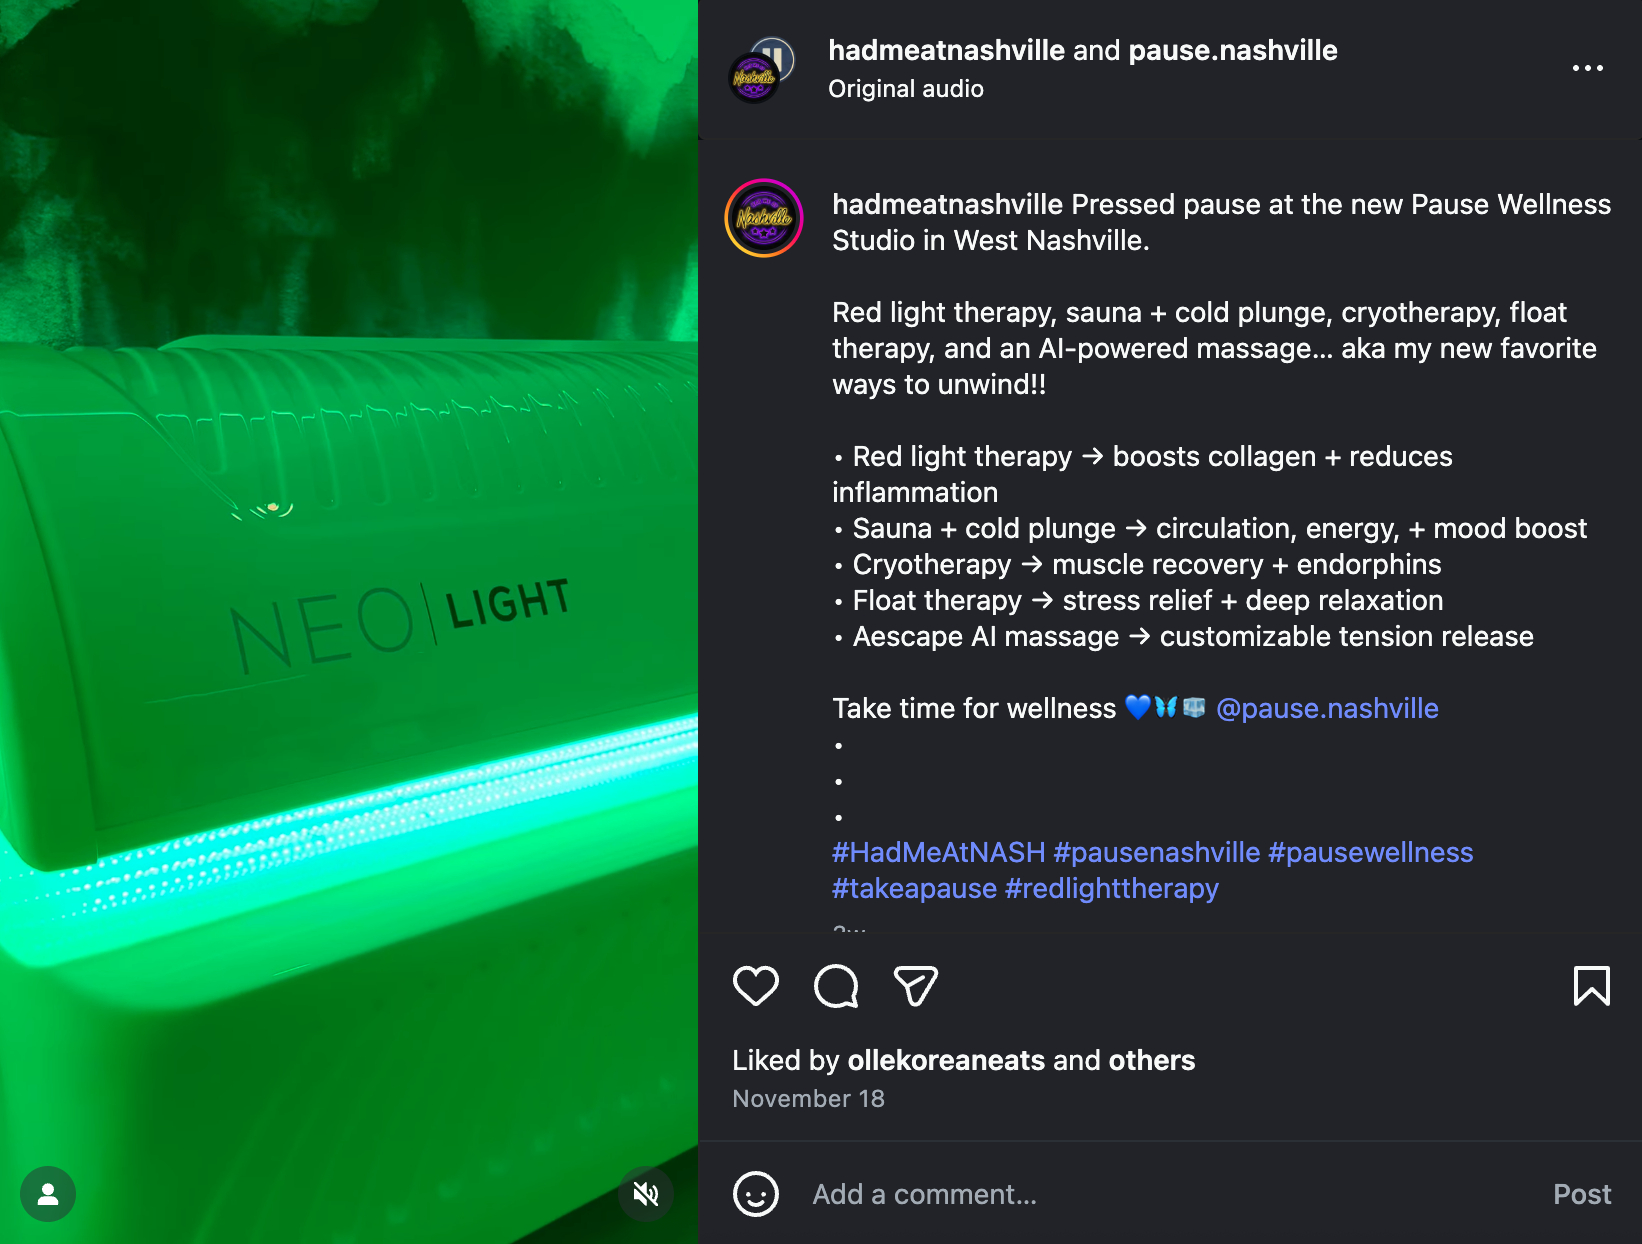
Task: Focus the Add a comment field
Action: (x=1170, y=1194)
